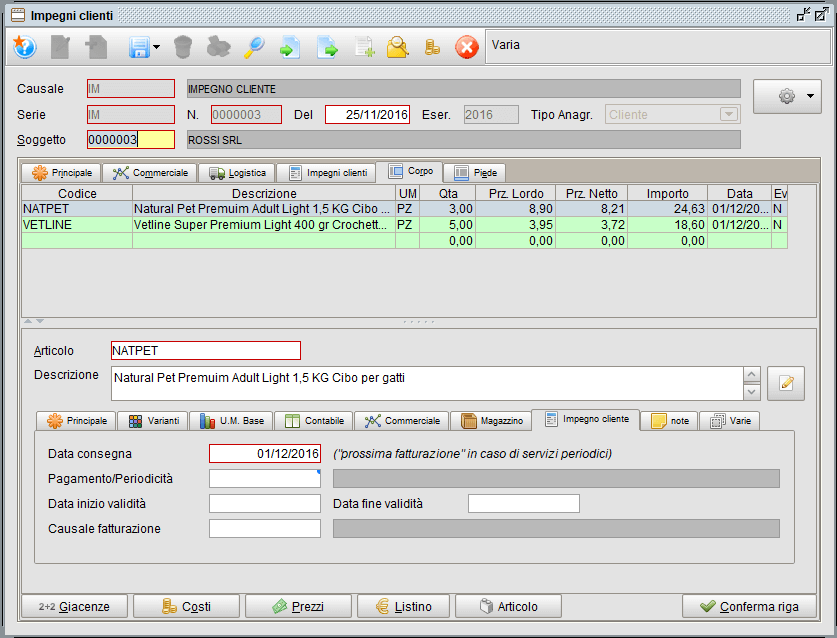Open the Logistica tab
Viewport: 837px width, 638px height.
236,173
